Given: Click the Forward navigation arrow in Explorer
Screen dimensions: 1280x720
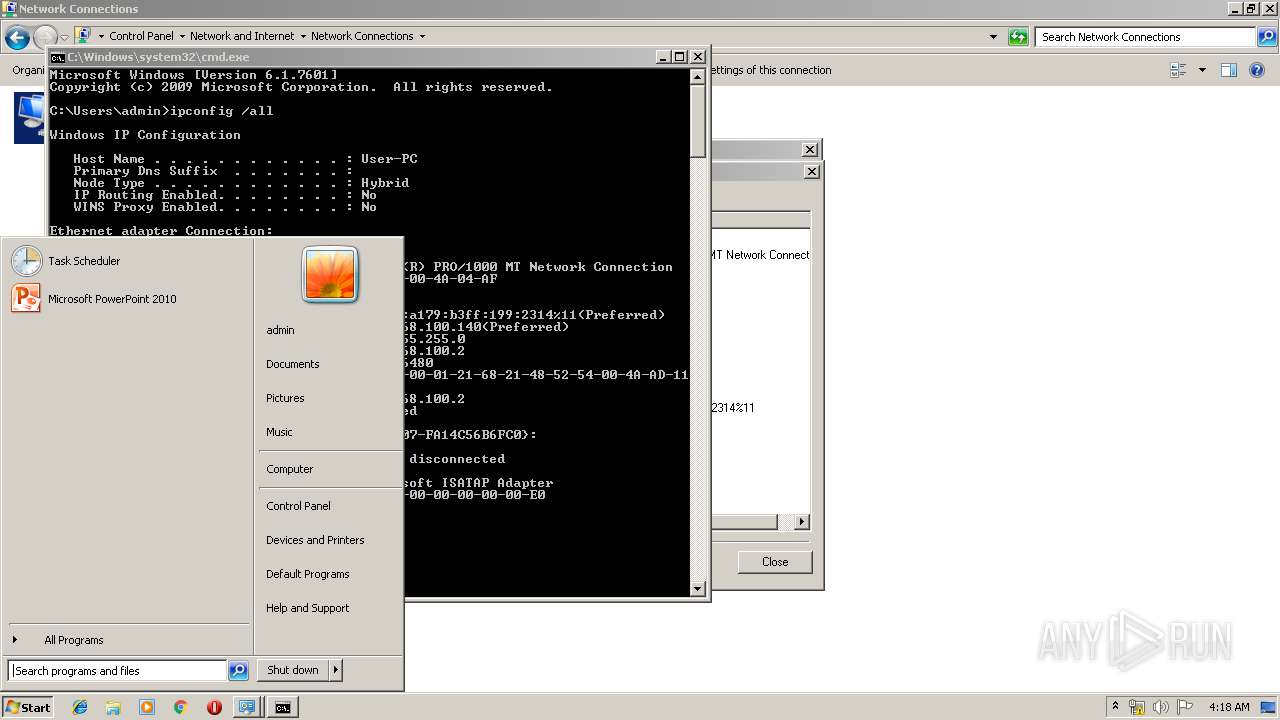Looking at the screenshot, I should [x=46, y=38].
